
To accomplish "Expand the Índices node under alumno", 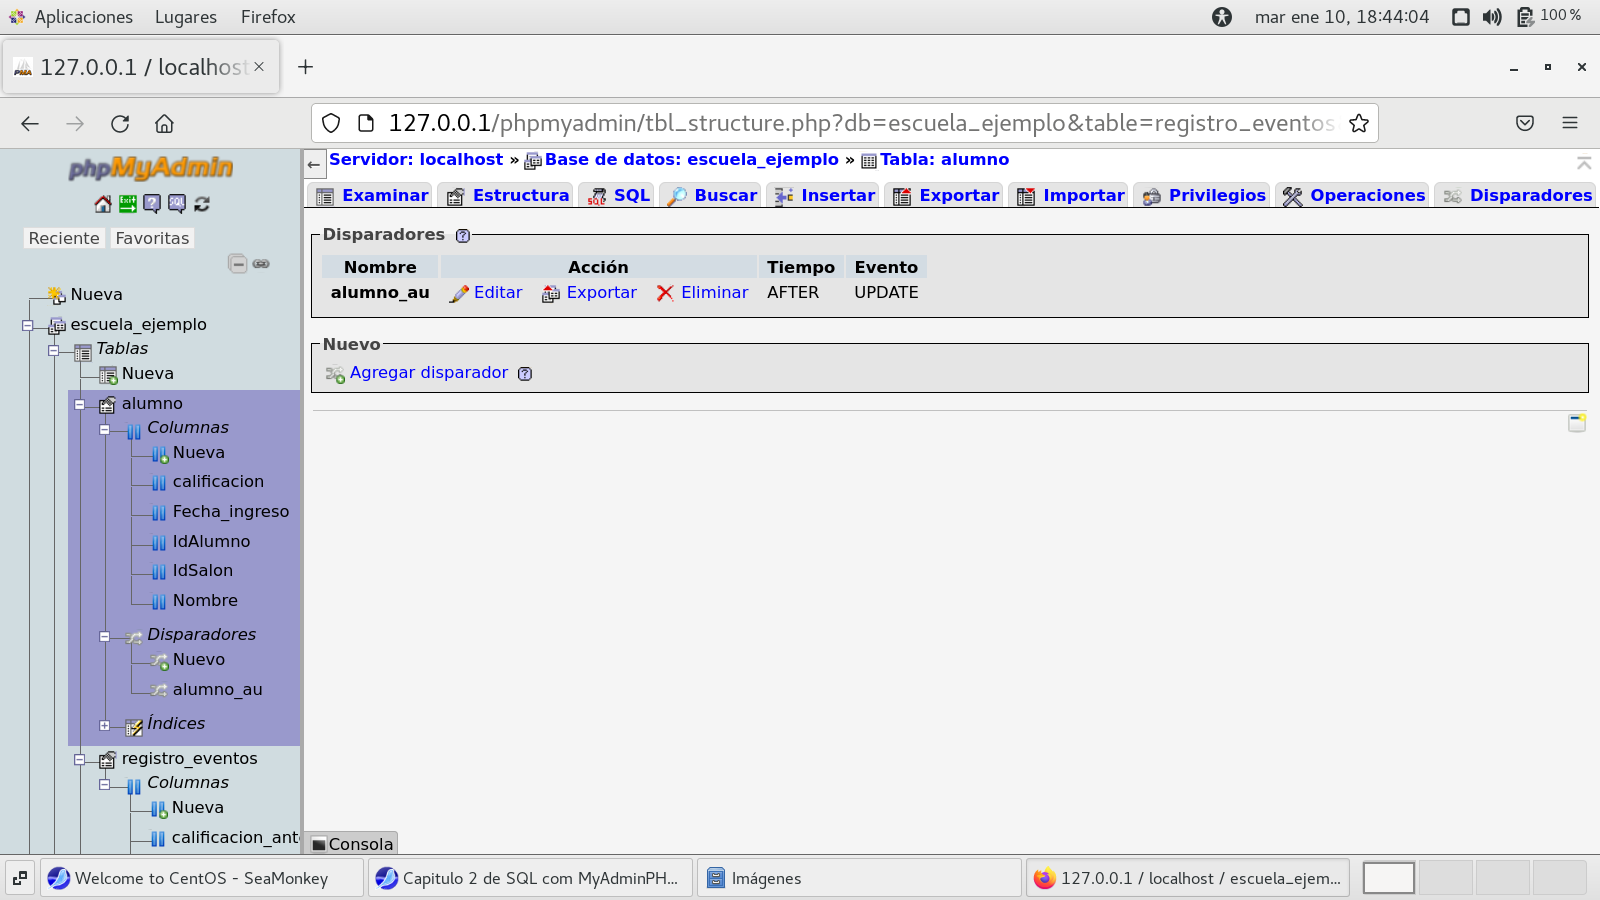I will pyautogui.click(x=104, y=725).
